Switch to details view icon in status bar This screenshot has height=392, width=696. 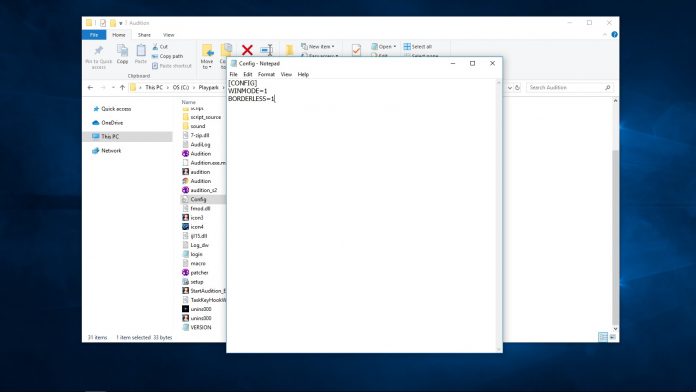pos(603,337)
